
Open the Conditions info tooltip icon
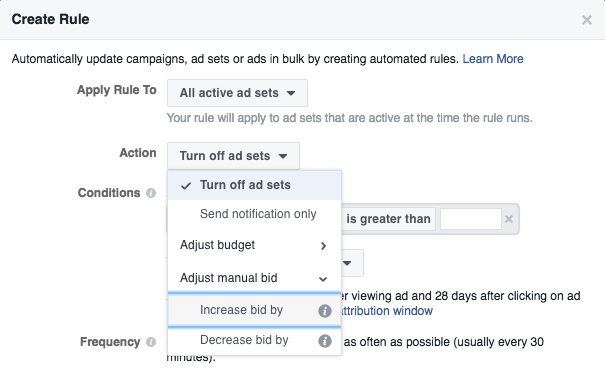tap(151, 193)
